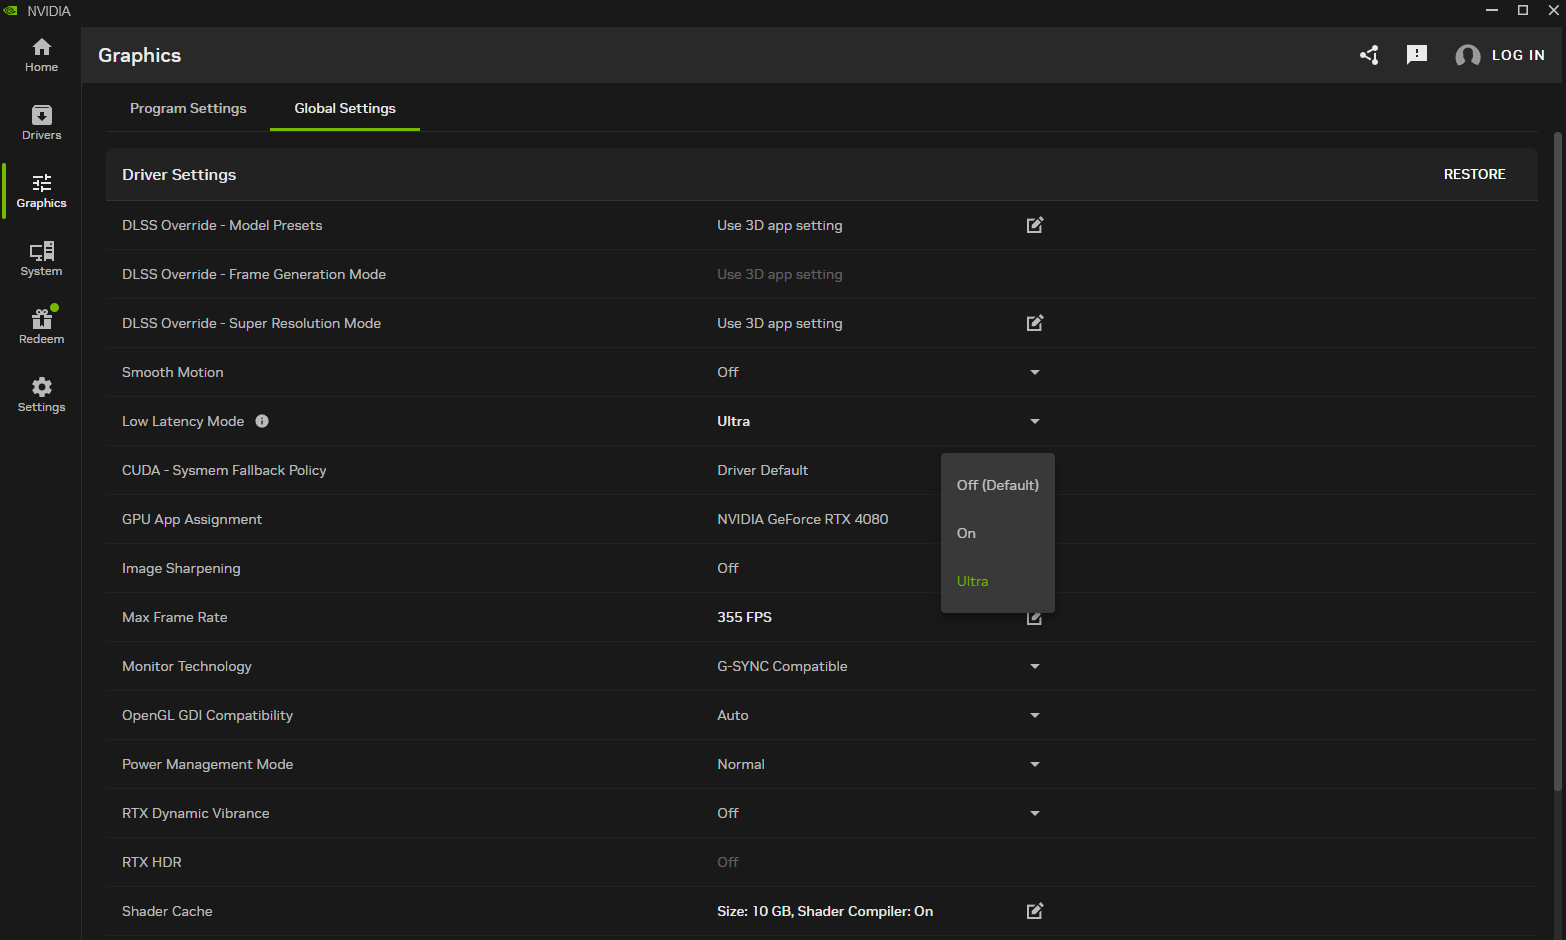1566x940 pixels.
Task: Click the CUDA Sysmem Fallback Policy label
Action: 224,470
